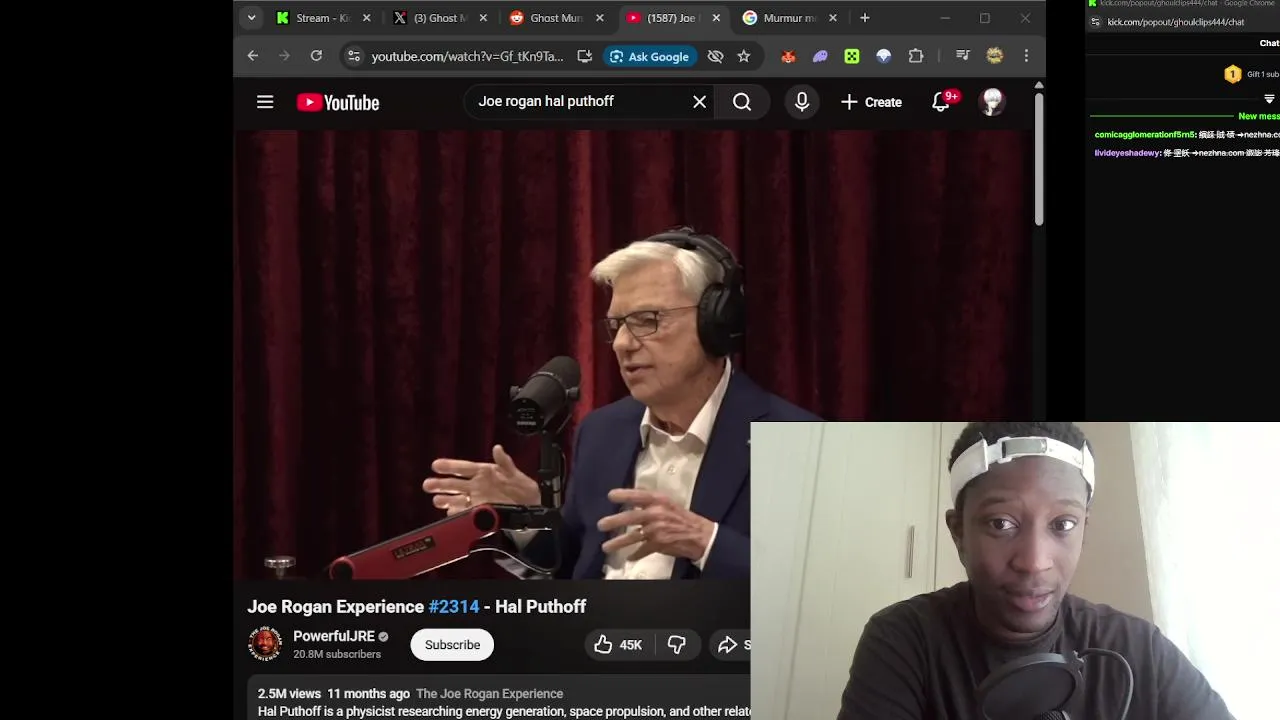The image size is (1280, 720).
Task: Expand the tab search dropdown arrow
Action: (252, 18)
